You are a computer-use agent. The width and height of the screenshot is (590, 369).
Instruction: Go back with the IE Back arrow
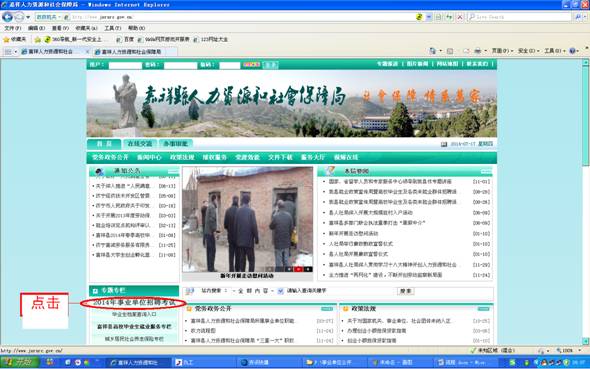pos(7,17)
